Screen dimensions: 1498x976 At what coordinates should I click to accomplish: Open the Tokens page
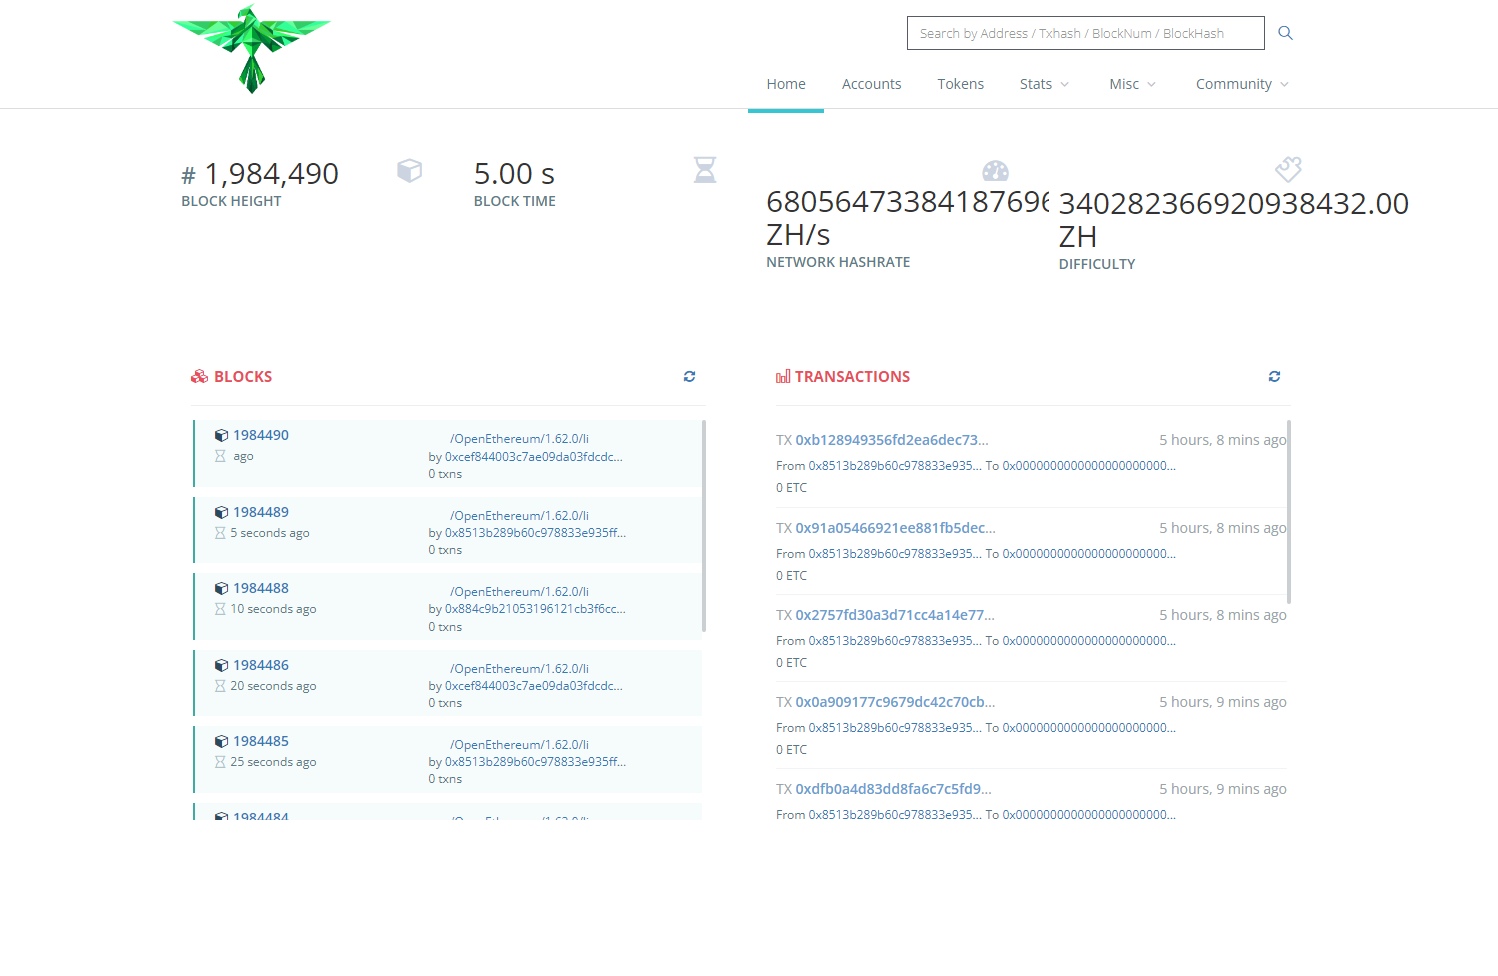click(x=960, y=84)
